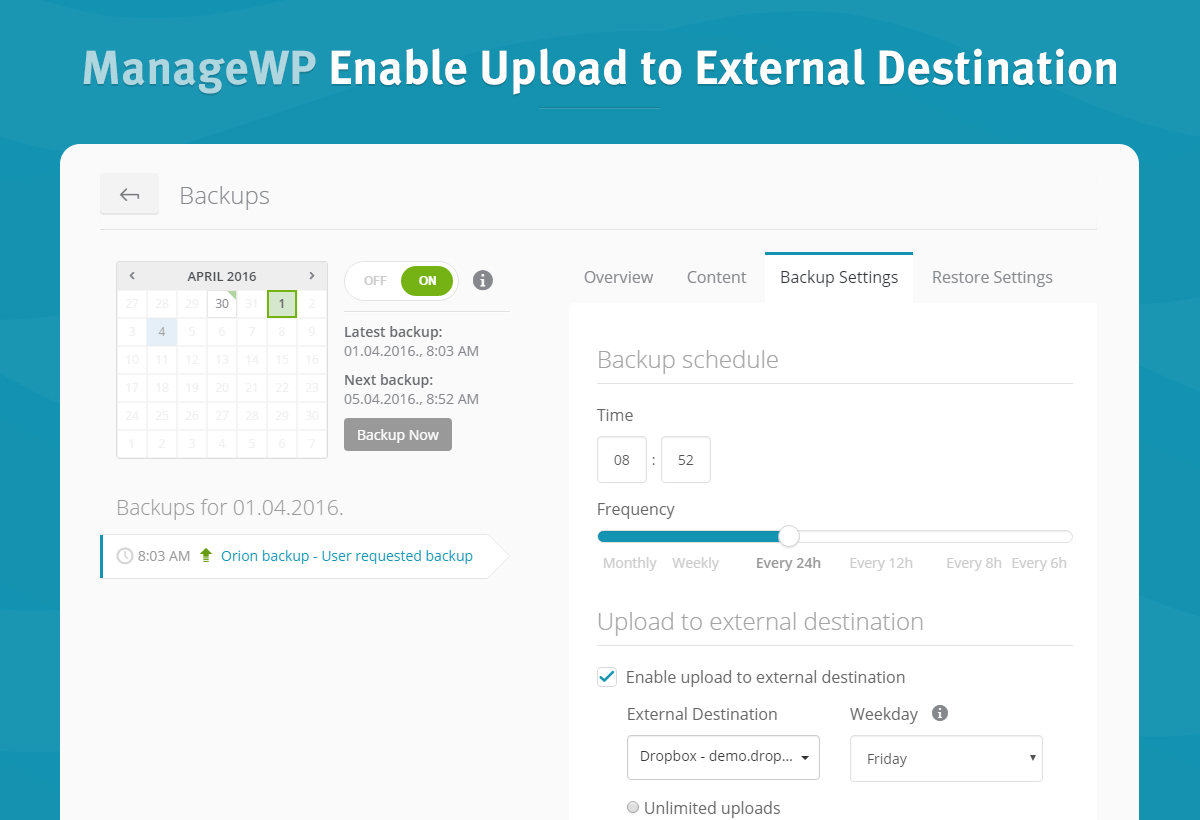Select day 12 in the calendar
Viewport: 1200px width, 820px height.
click(x=192, y=360)
